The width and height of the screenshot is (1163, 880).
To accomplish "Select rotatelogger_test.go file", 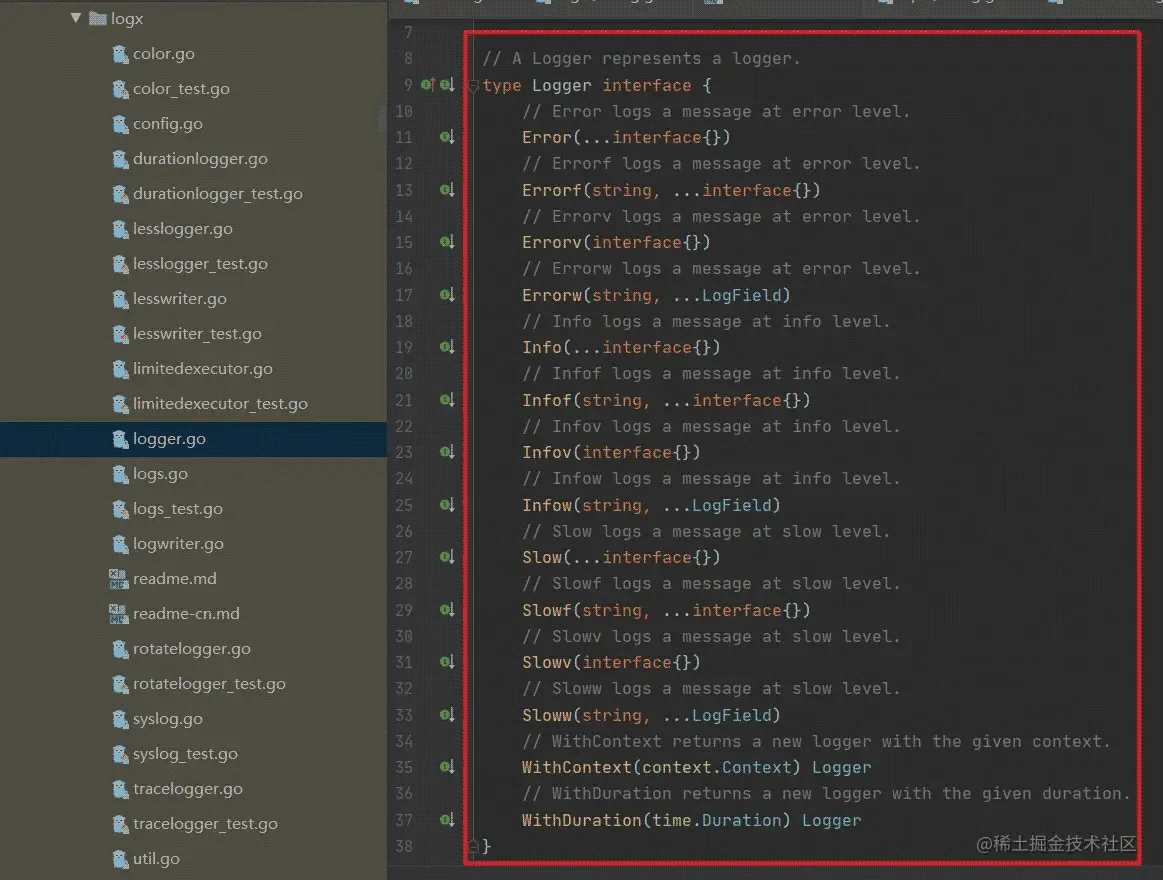I will (x=209, y=684).
